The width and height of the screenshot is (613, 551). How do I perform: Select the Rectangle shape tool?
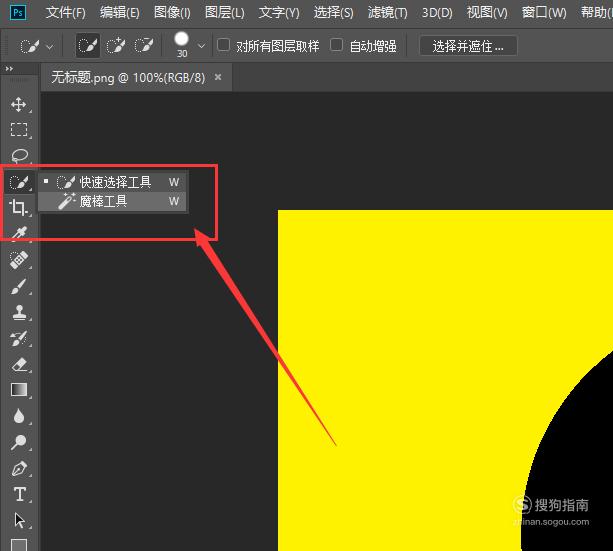(19, 545)
